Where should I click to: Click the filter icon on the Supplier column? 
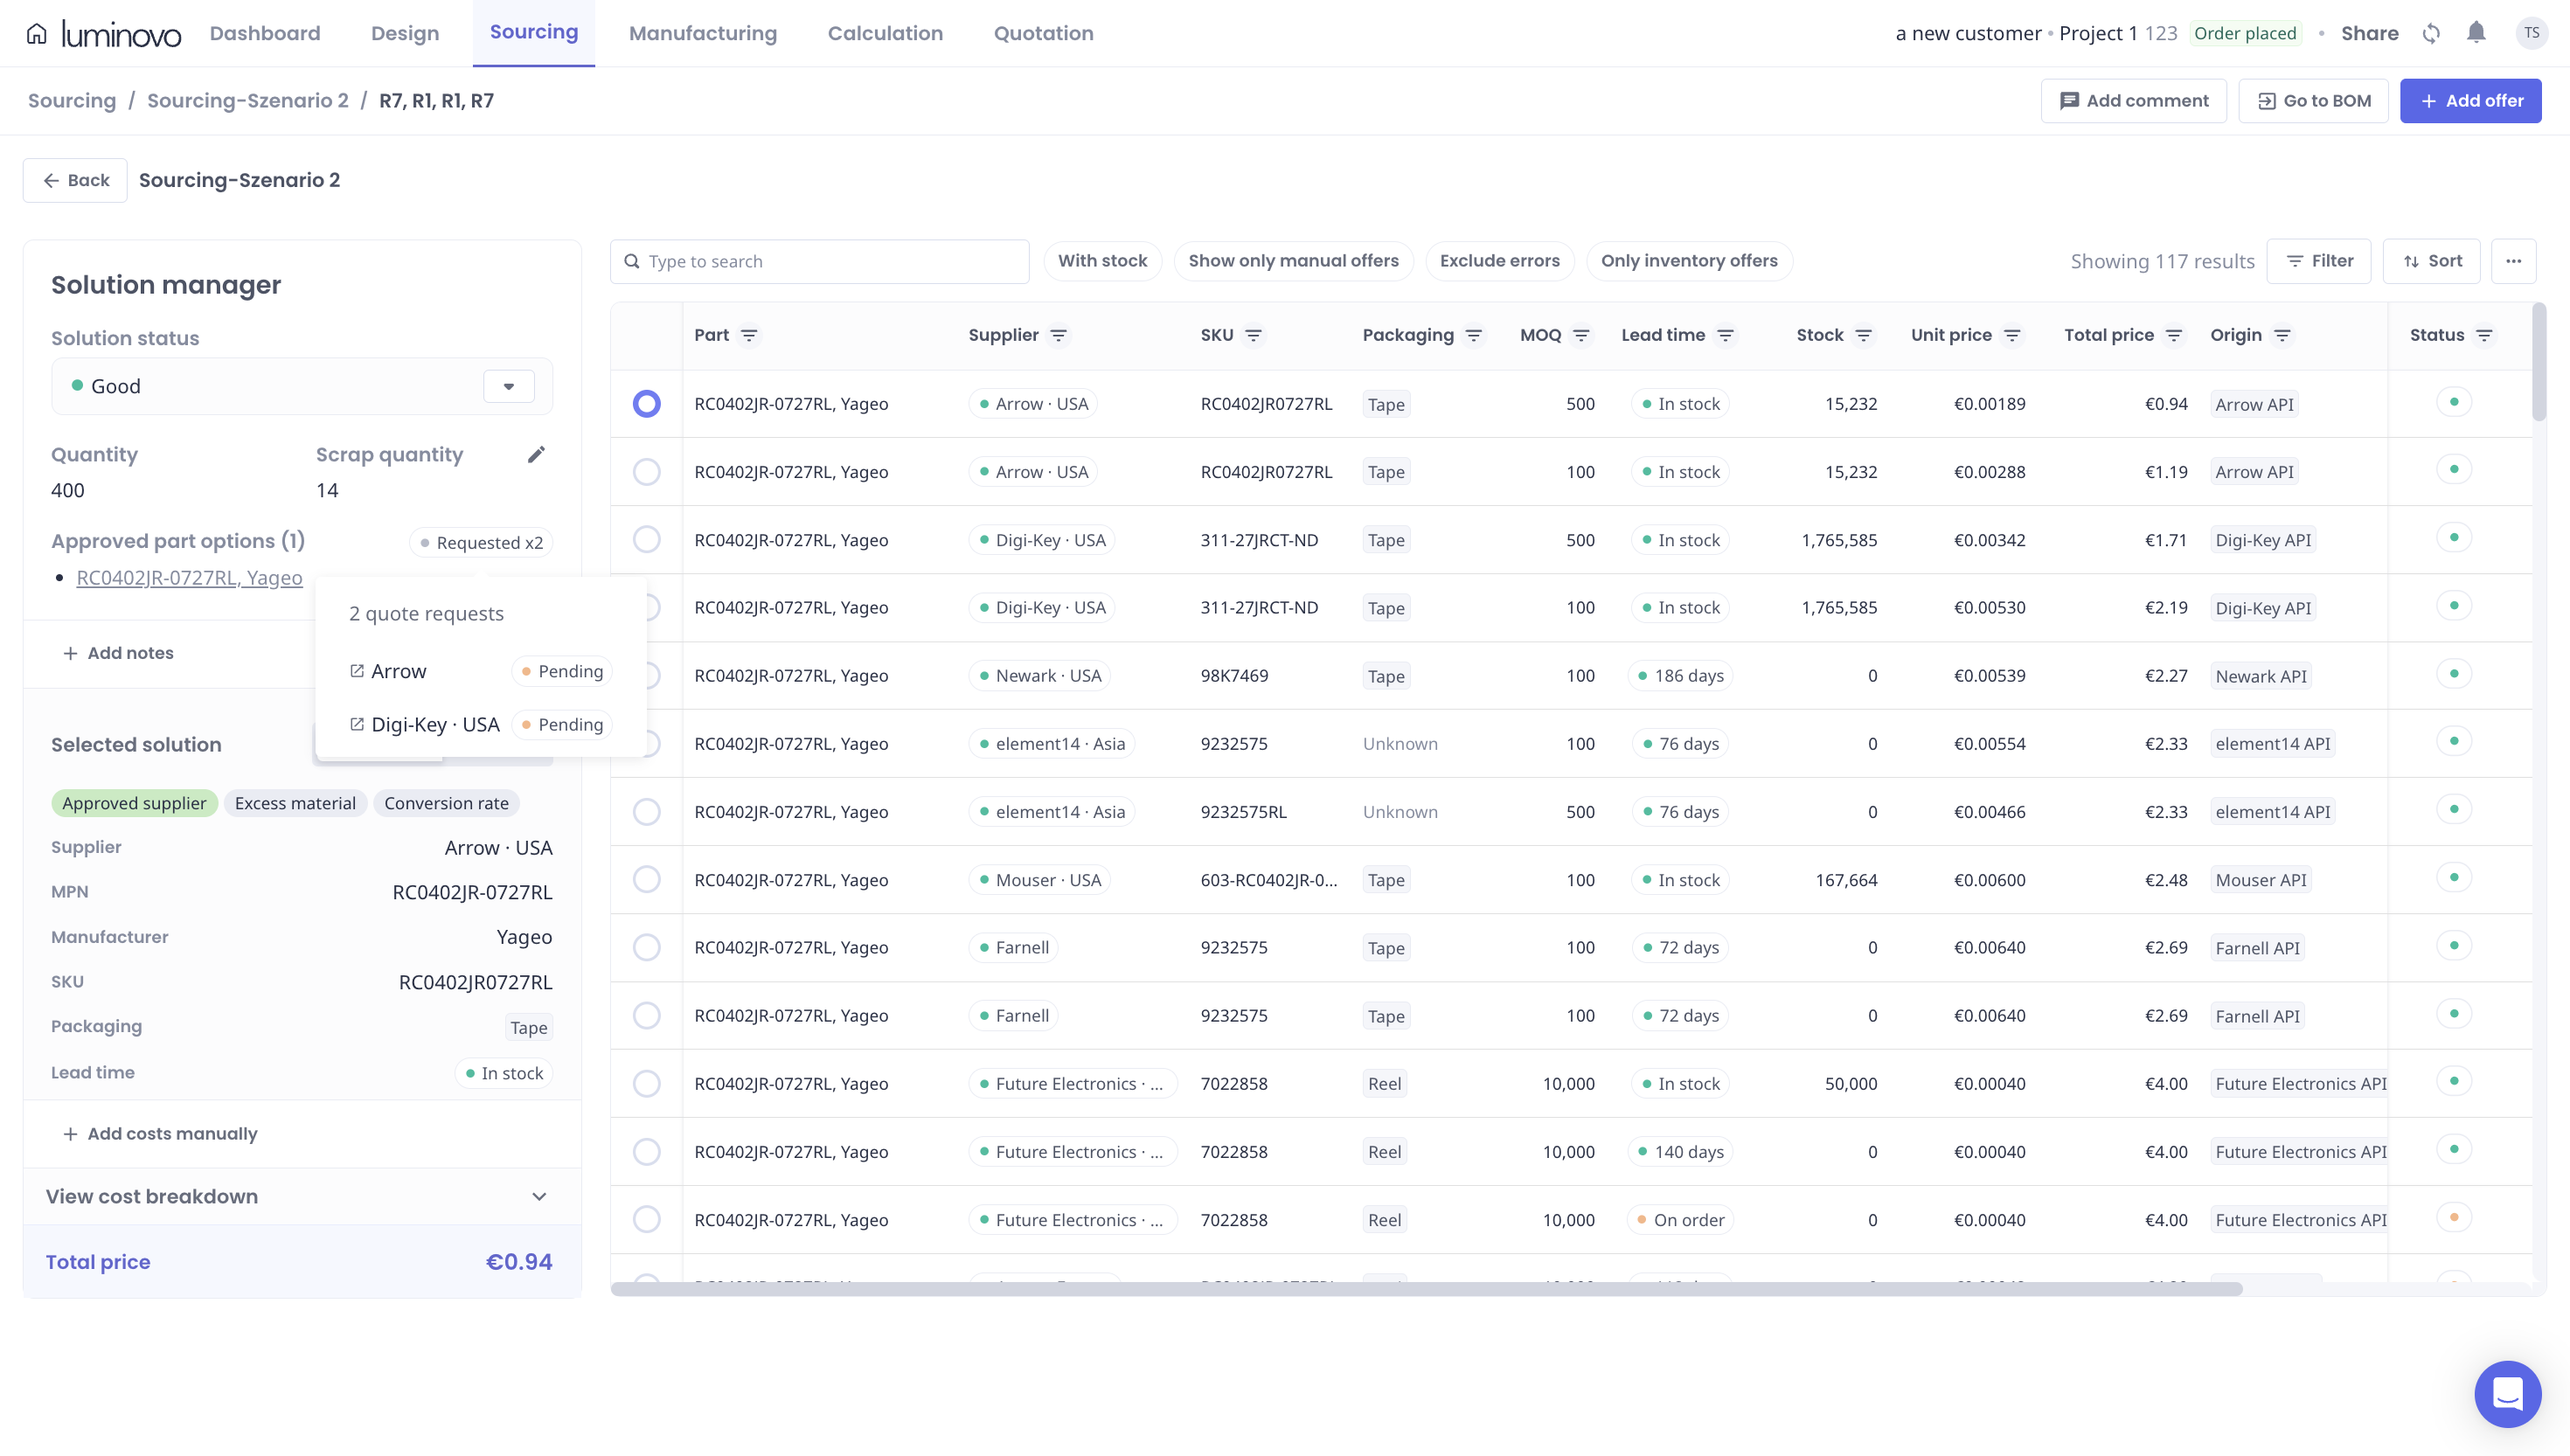coord(1059,336)
